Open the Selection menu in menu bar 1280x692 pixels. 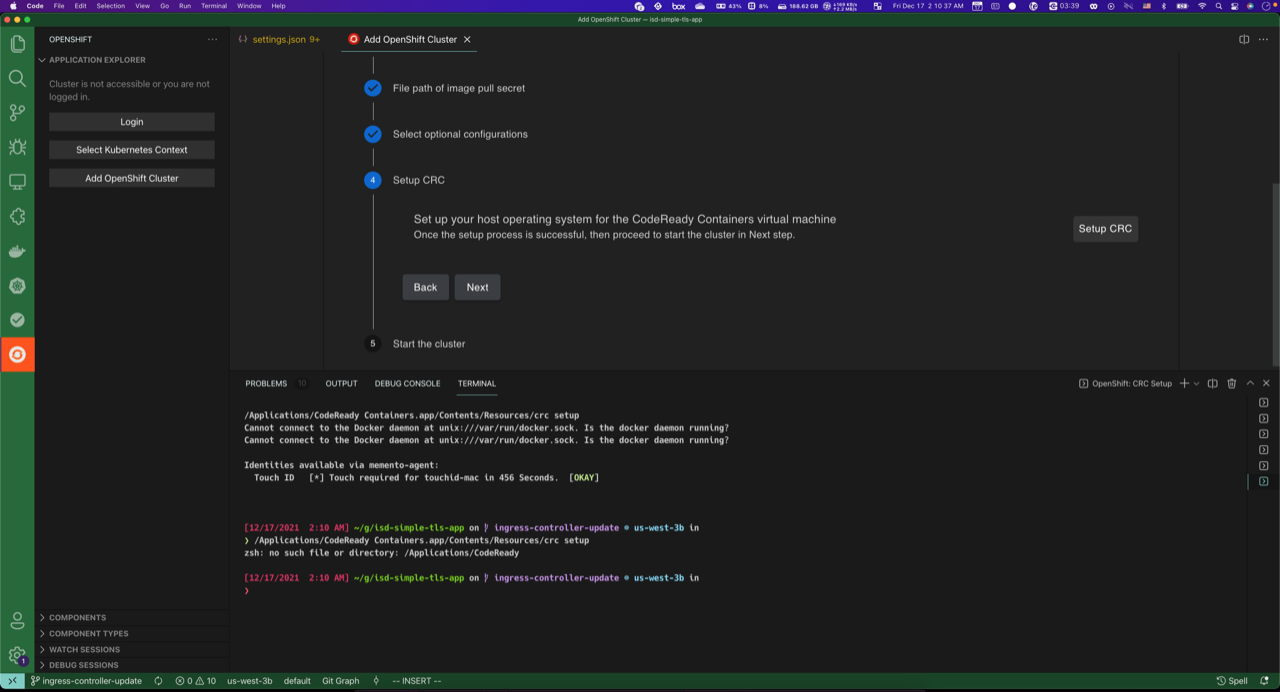(111, 6)
